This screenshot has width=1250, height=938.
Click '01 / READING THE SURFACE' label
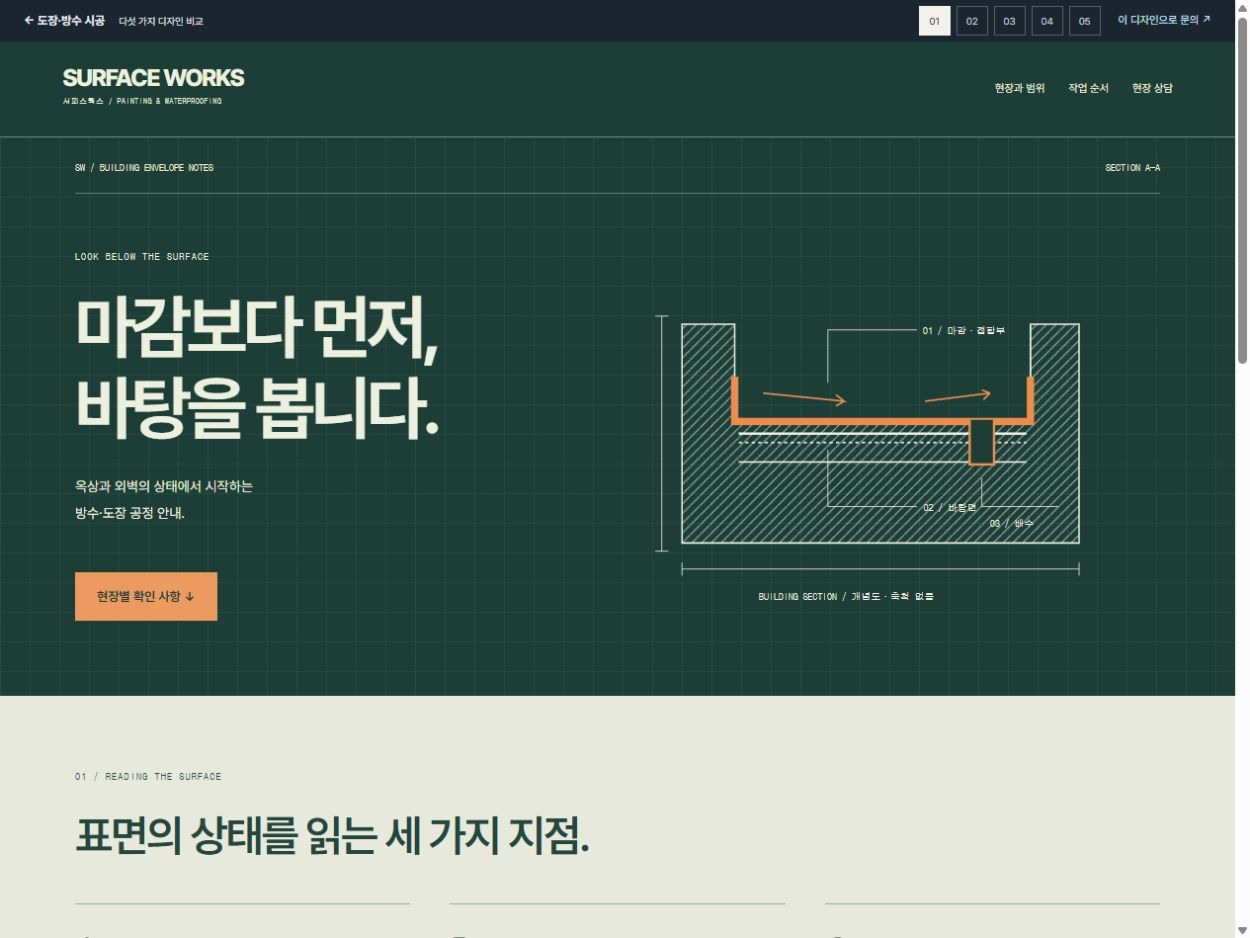pos(148,777)
